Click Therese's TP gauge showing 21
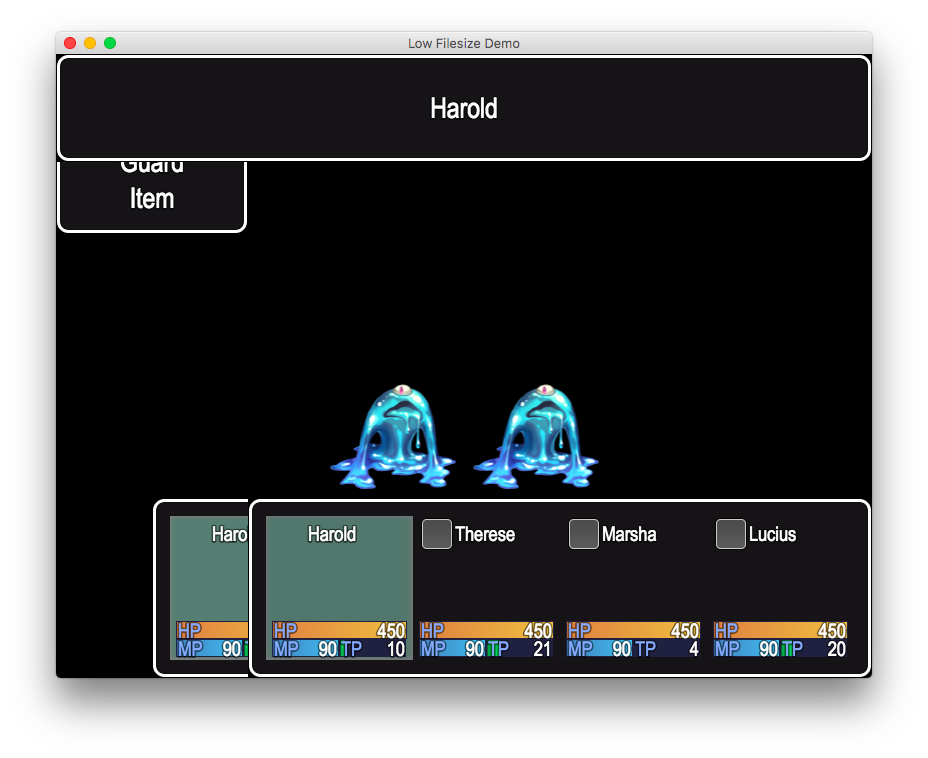Image resolution: width=928 pixels, height=758 pixels. (x=520, y=649)
